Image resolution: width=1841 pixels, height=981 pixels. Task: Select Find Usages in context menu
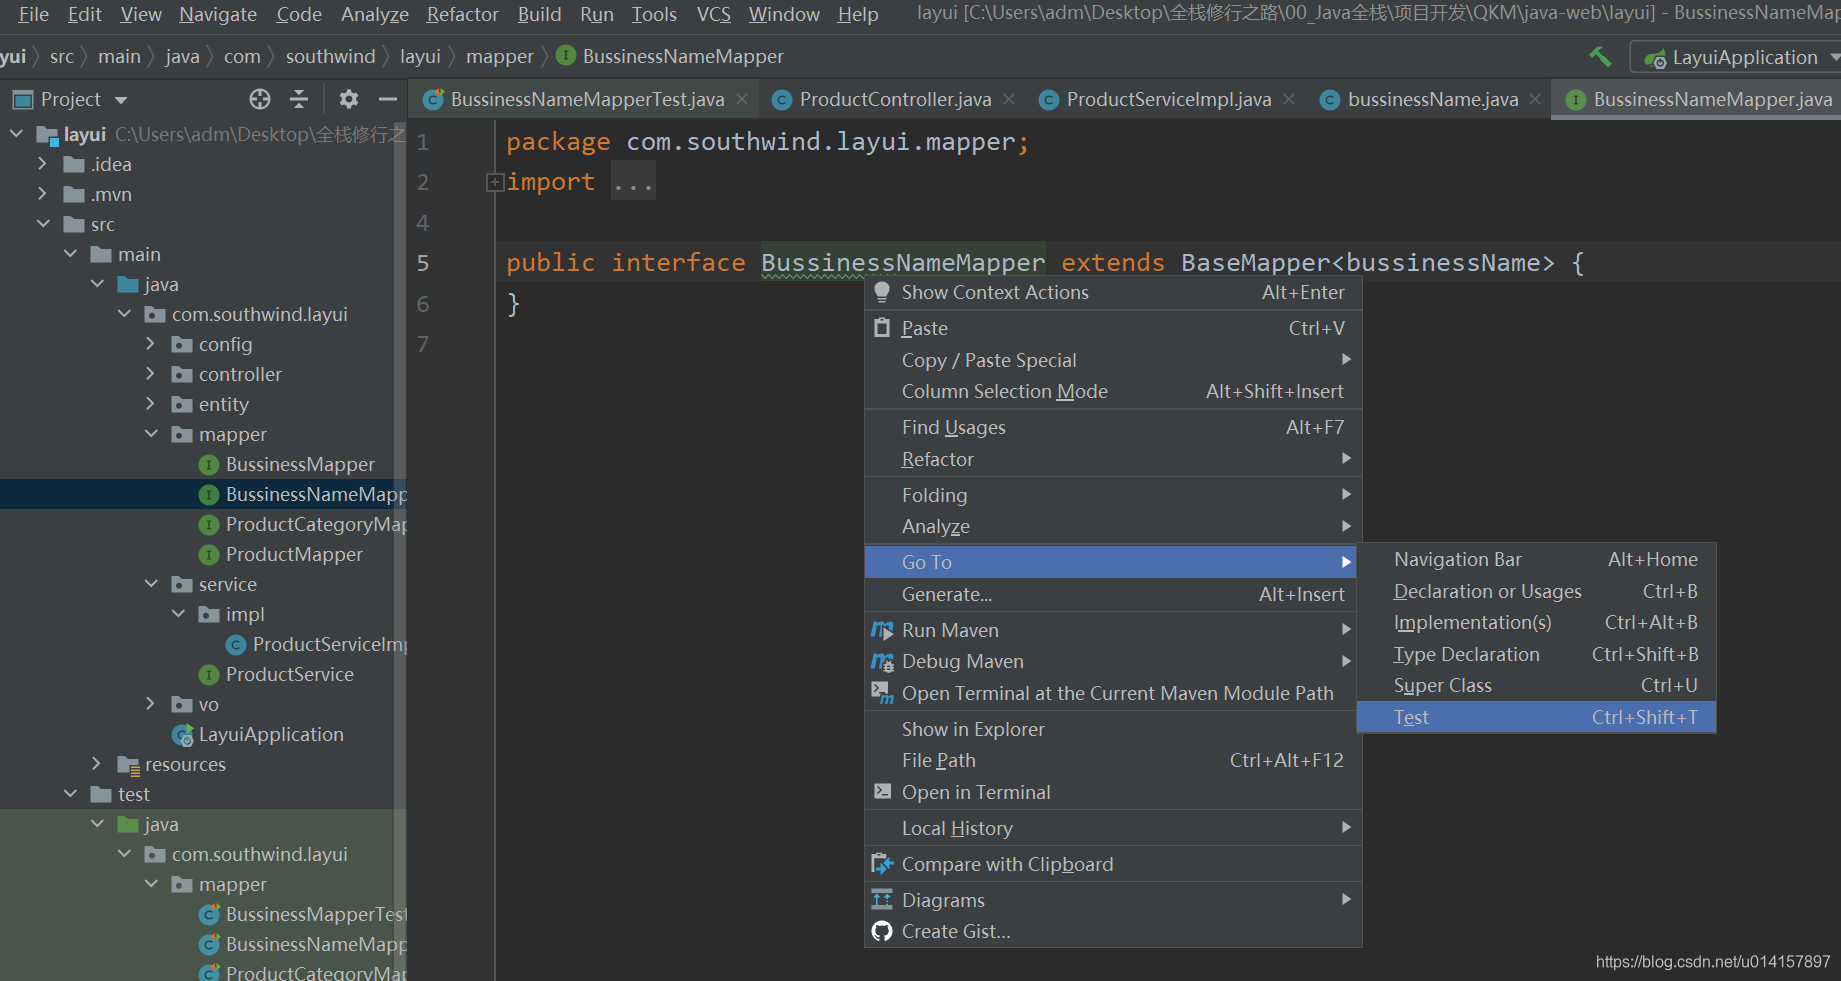click(x=1113, y=427)
